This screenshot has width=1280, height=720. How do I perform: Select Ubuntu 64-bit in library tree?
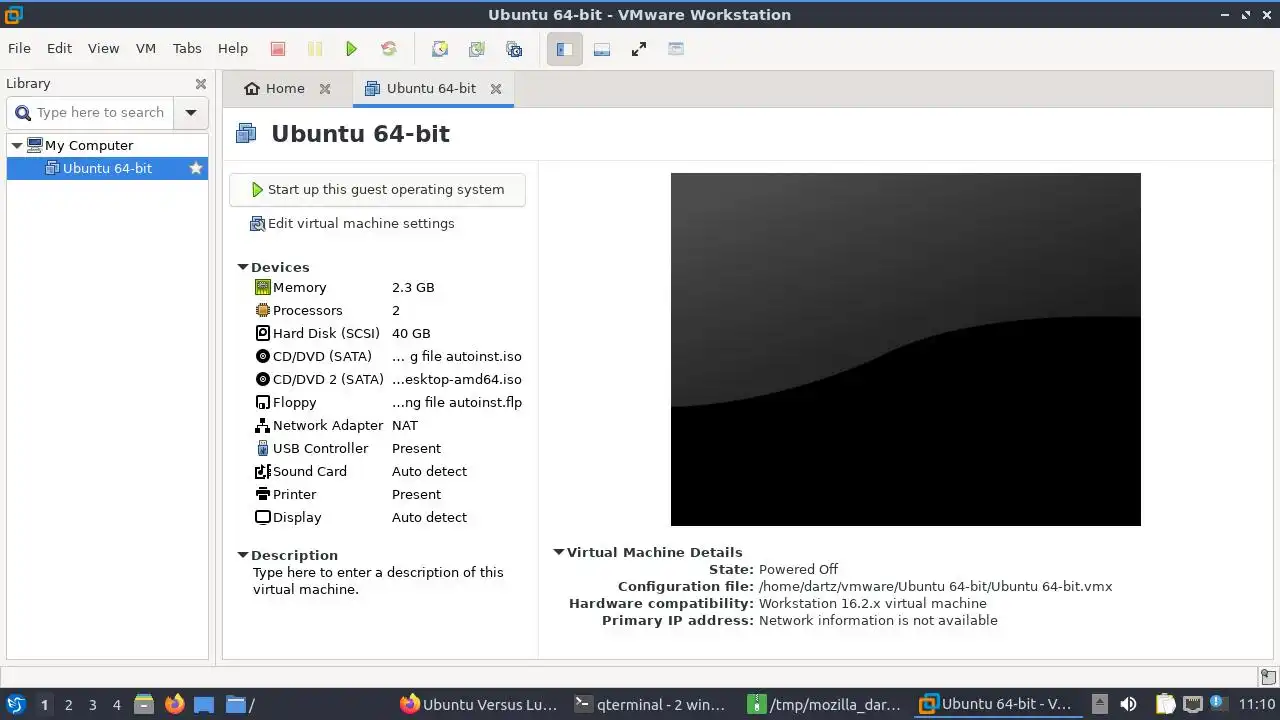pos(107,168)
